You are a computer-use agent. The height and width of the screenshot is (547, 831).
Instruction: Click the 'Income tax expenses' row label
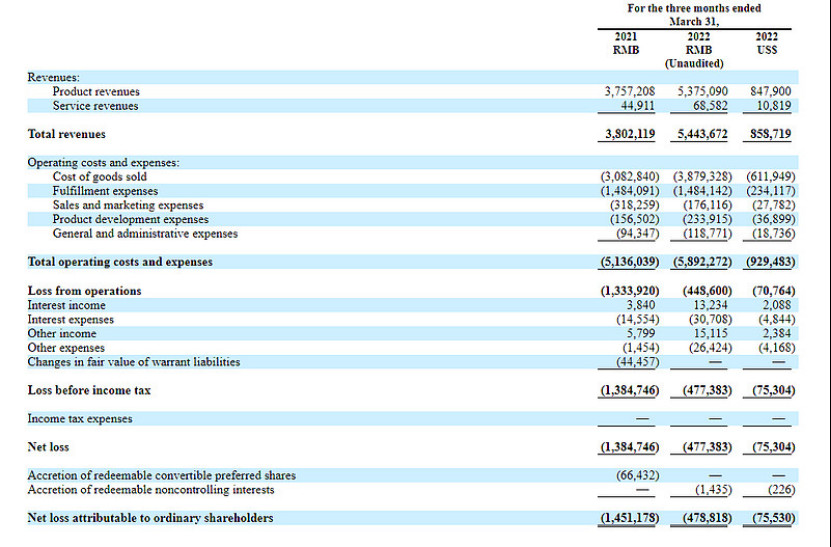[x=79, y=419]
